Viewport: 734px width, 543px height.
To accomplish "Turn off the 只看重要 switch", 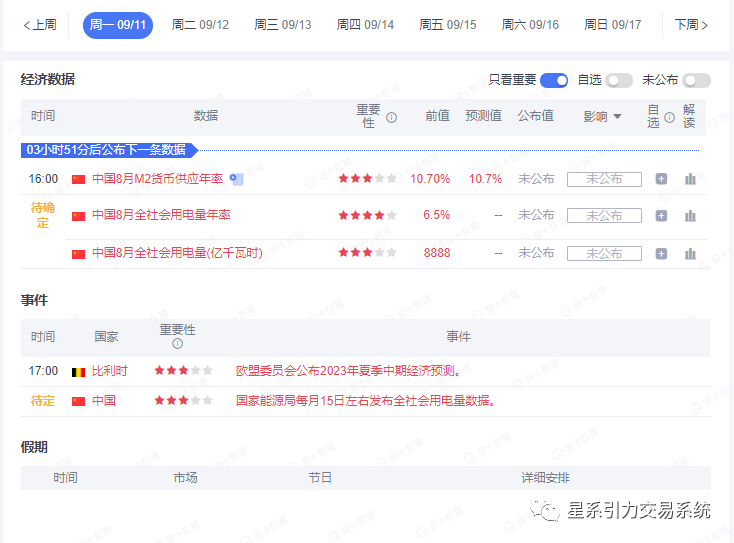I will (554, 81).
